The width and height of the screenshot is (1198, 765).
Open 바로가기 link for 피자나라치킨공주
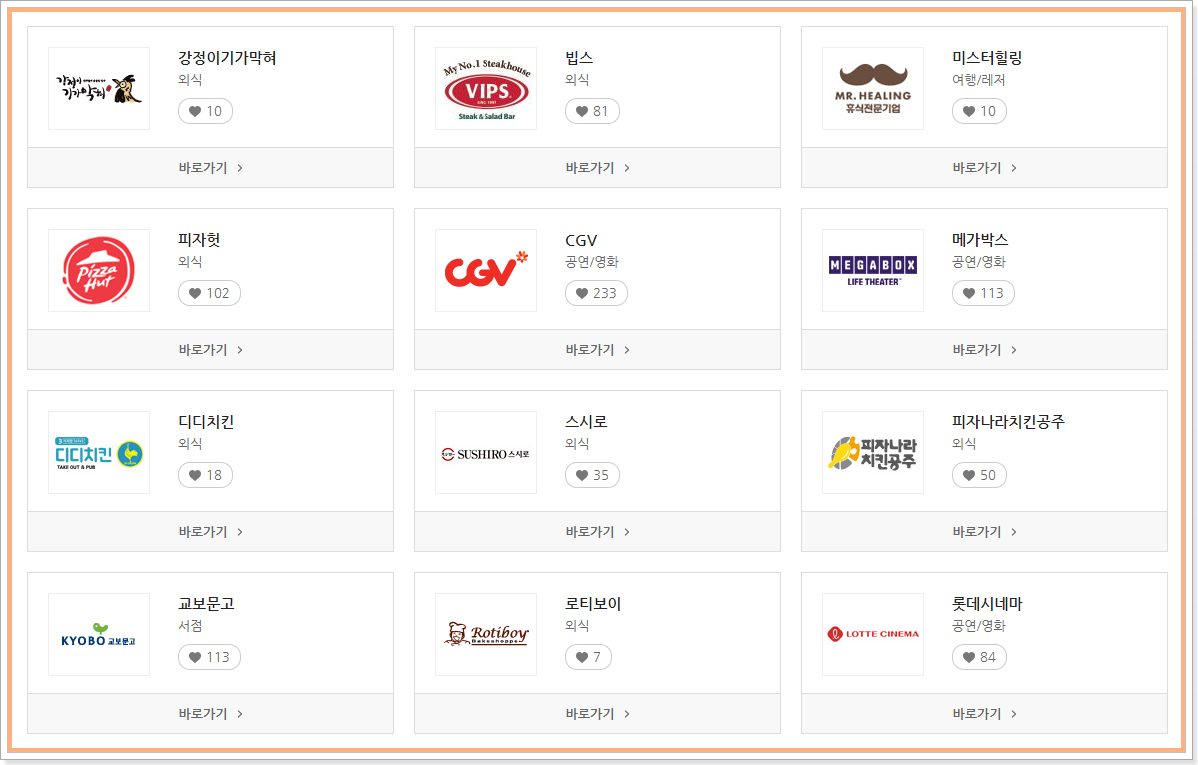pyautogui.click(x=984, y=531)
